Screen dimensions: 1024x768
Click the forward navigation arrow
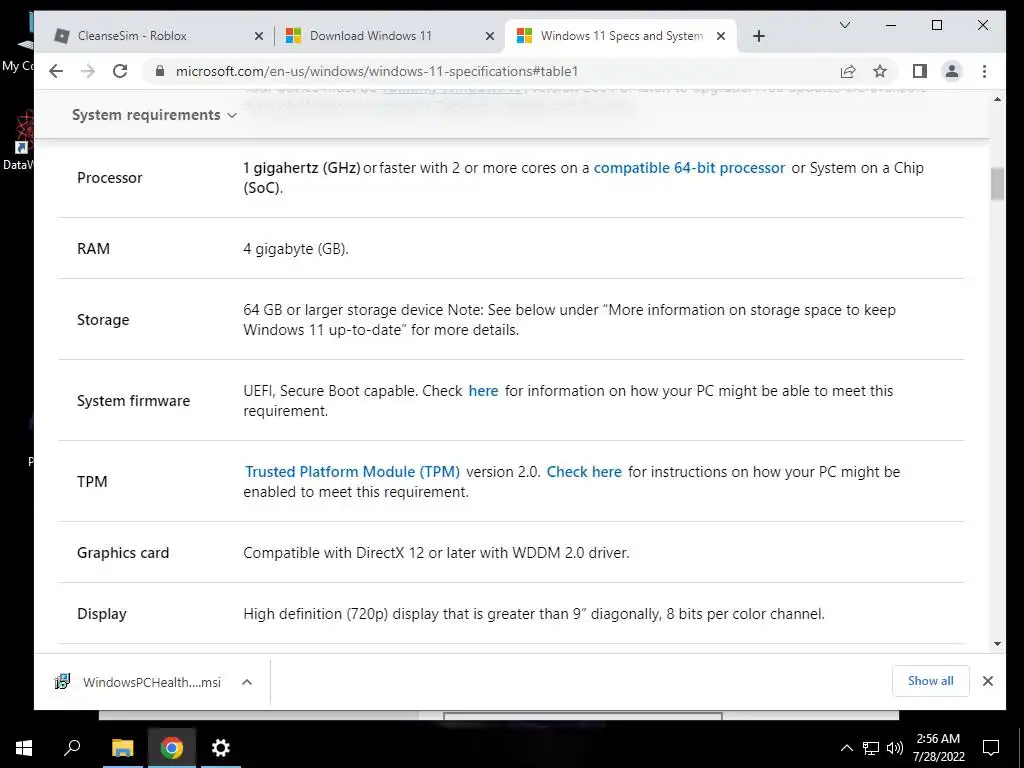(x=88, y=71)
